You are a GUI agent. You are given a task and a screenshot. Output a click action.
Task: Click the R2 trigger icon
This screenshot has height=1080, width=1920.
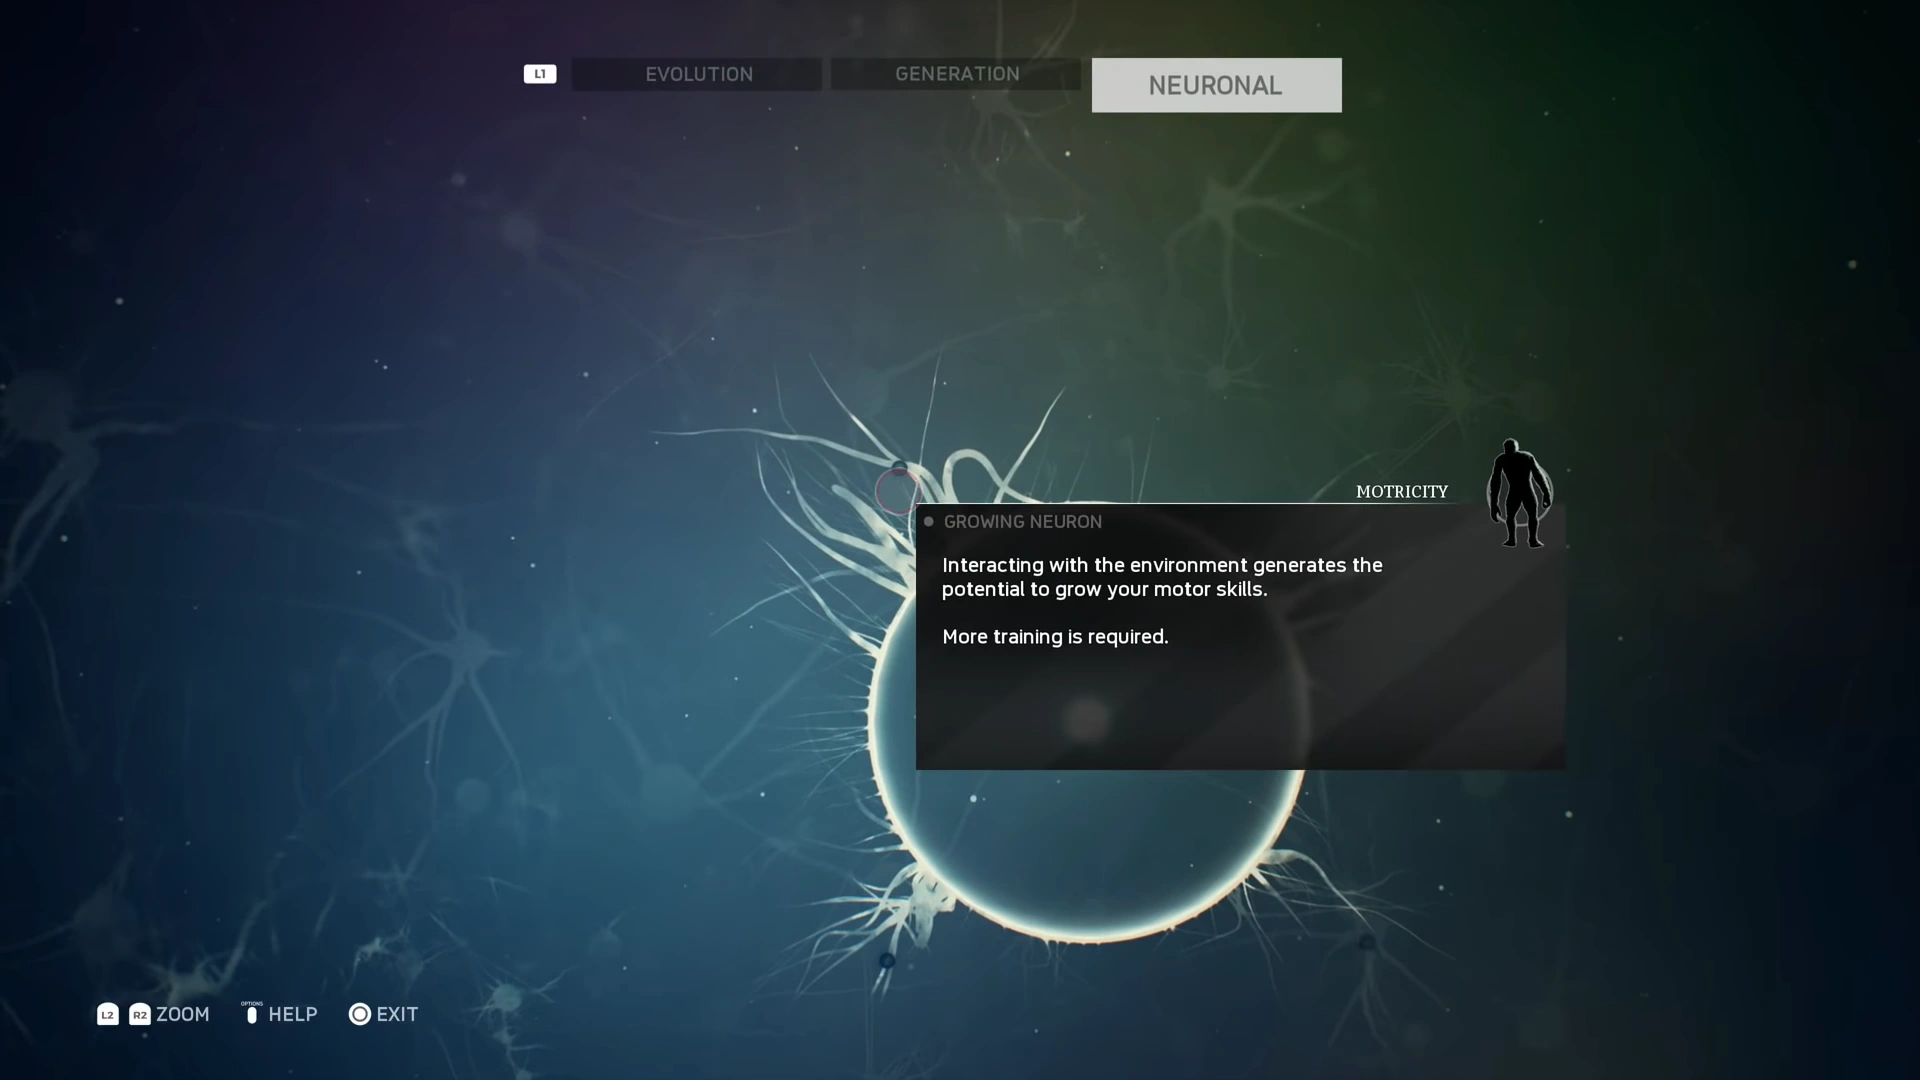click(140, 1015)
